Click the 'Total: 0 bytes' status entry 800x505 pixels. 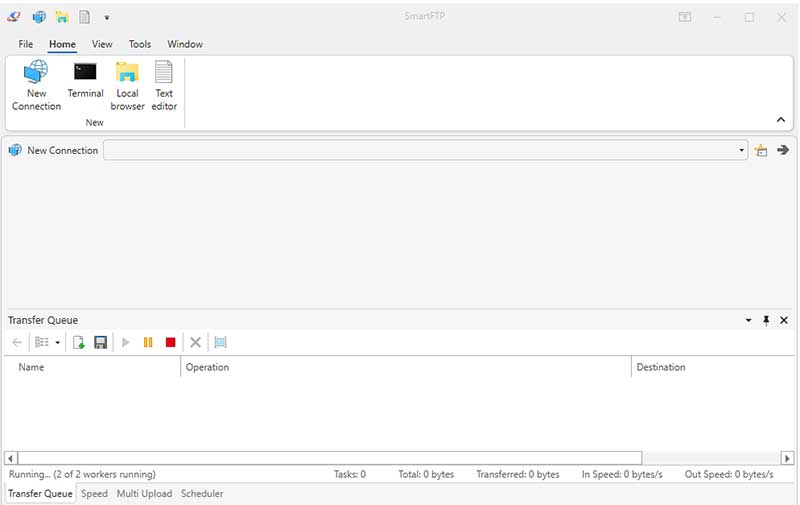(x=426, y=474)
